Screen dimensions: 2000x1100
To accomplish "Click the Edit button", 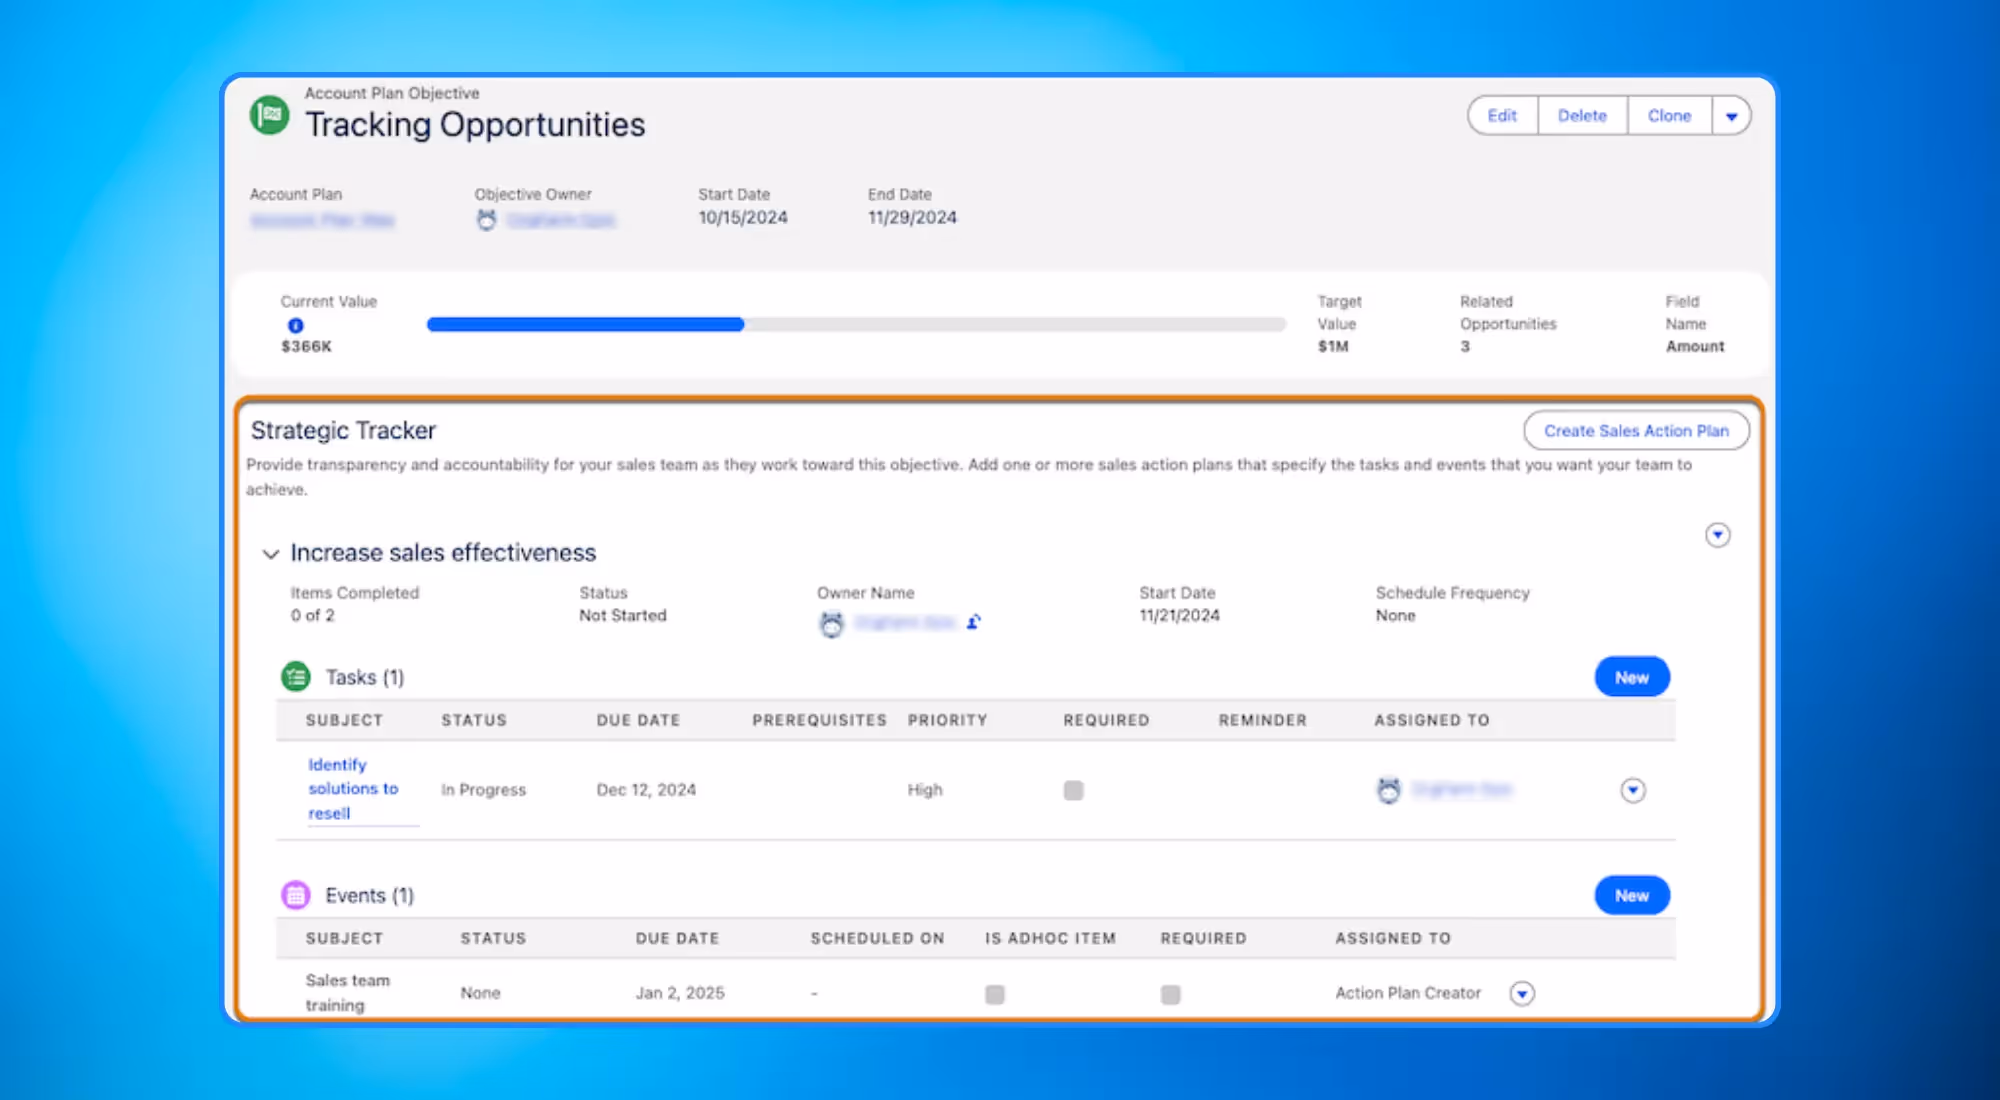I will [x=1502, y=116].
